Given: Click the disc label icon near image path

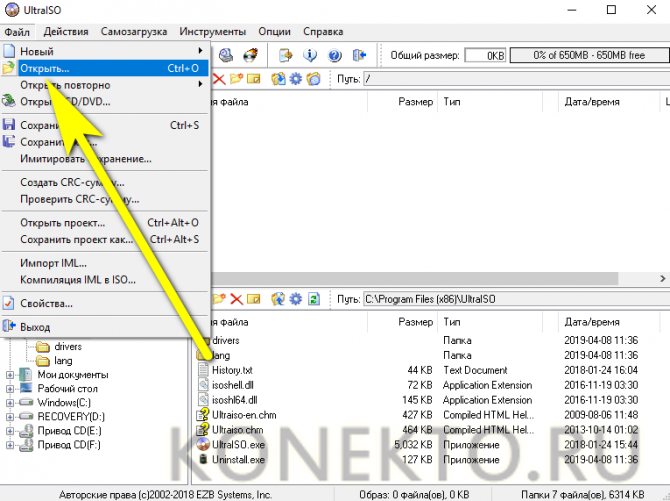Looking at the screenshot, I should [313, 79].
